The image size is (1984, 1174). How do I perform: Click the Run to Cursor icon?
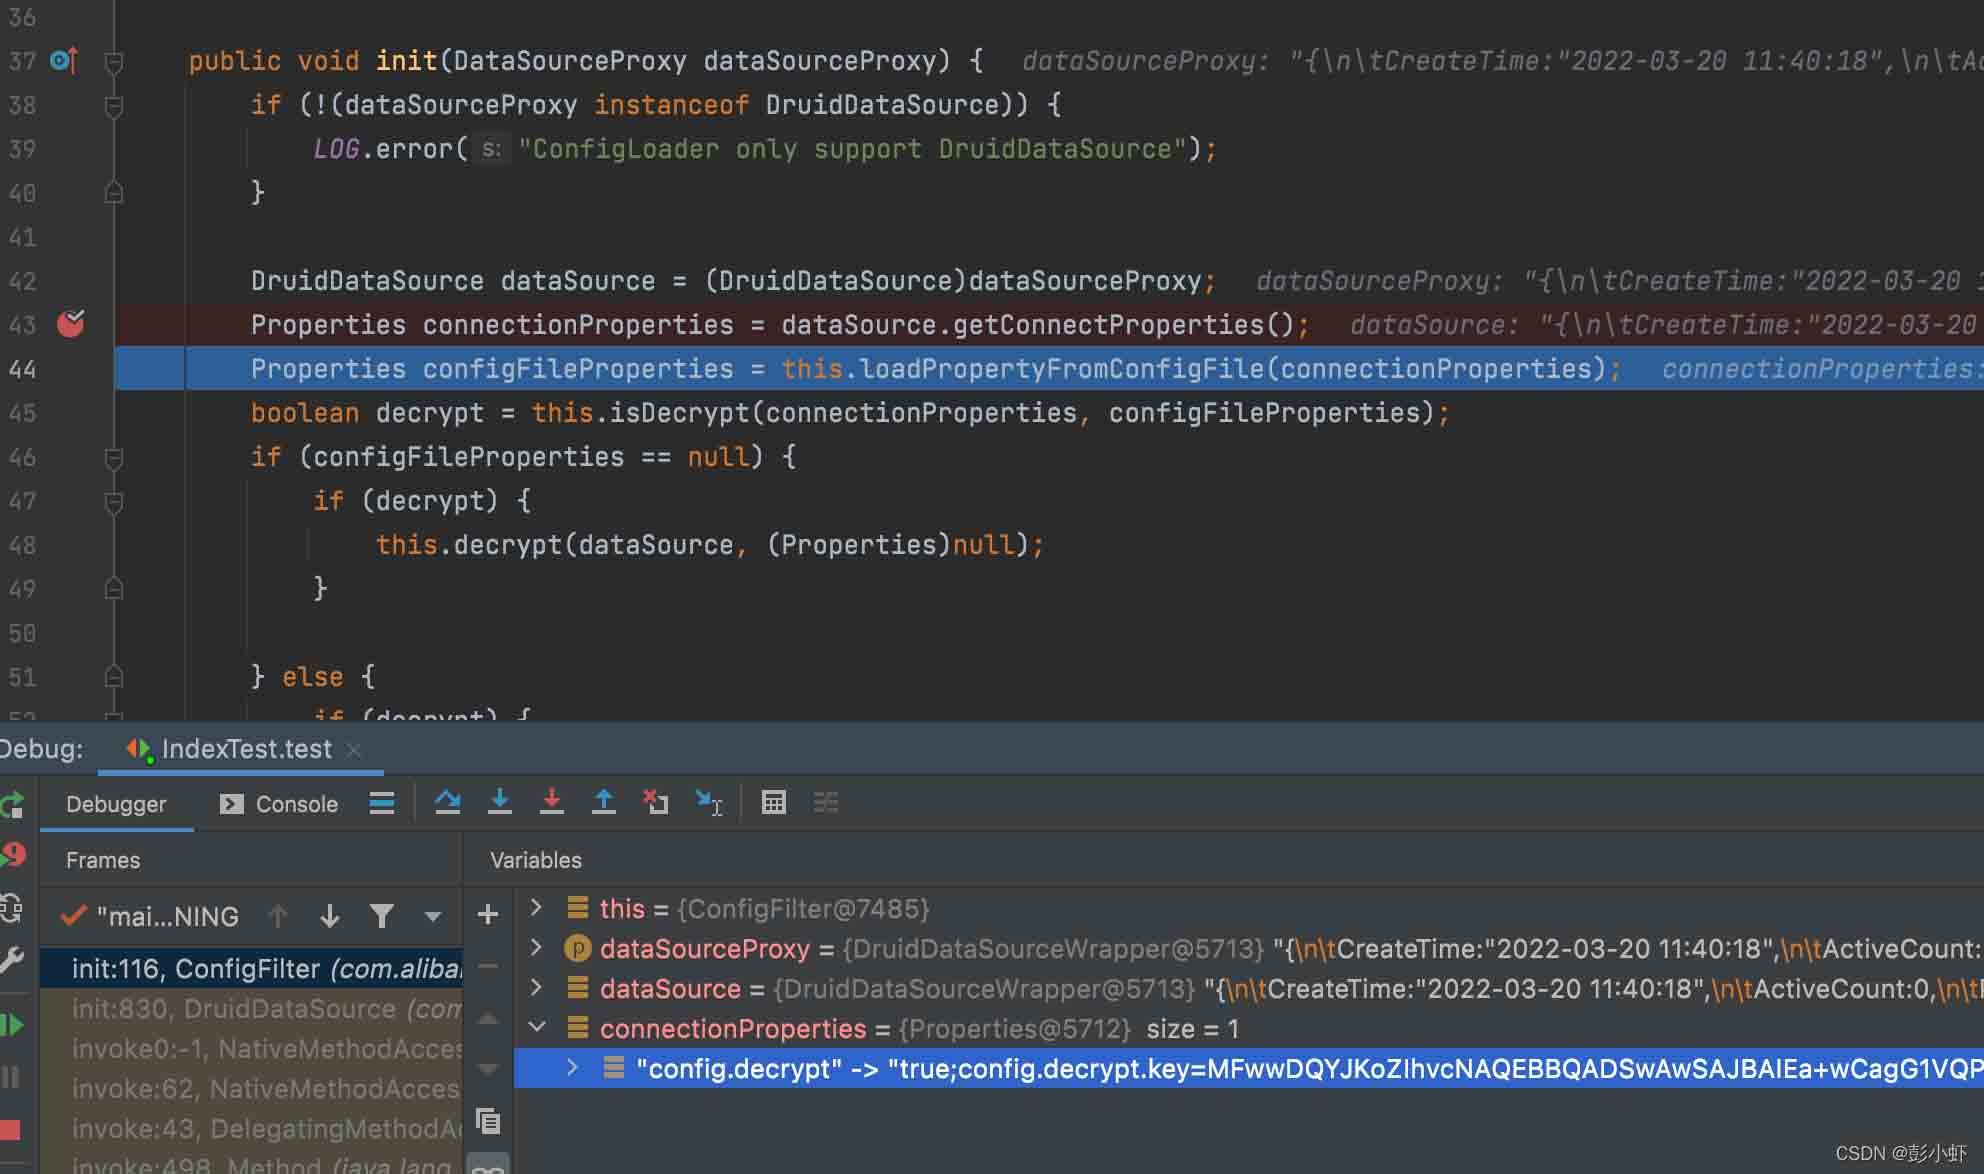pyautogui.click(x=708, y=802)
